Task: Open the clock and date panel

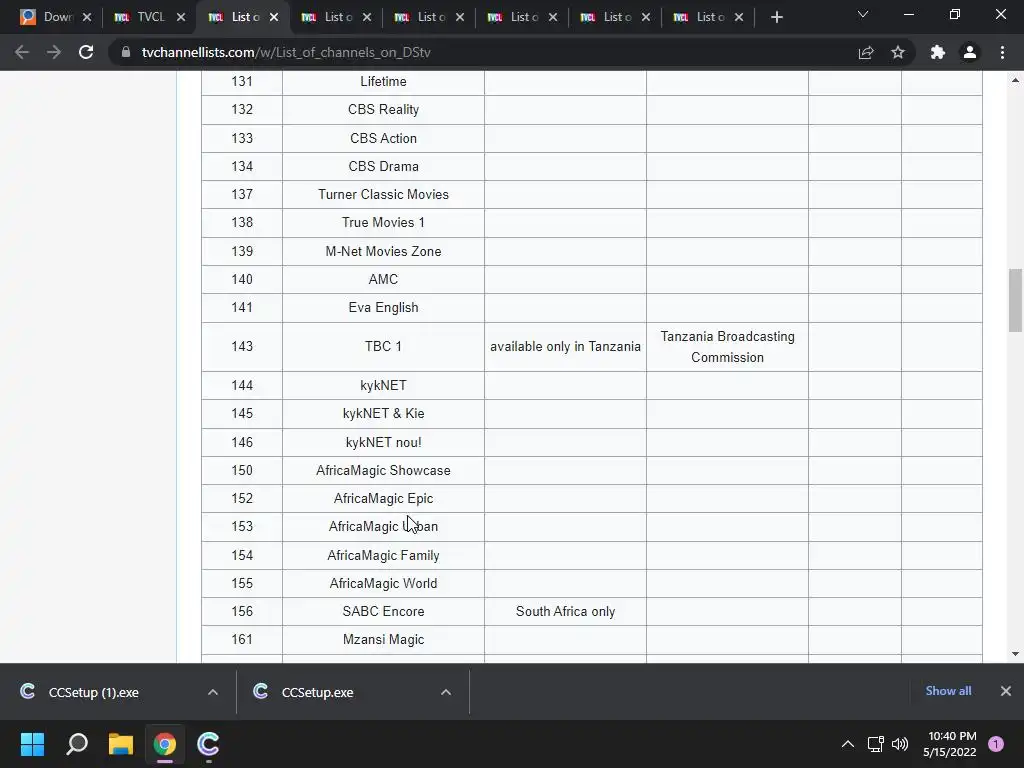Action: [x=950, y=744]
